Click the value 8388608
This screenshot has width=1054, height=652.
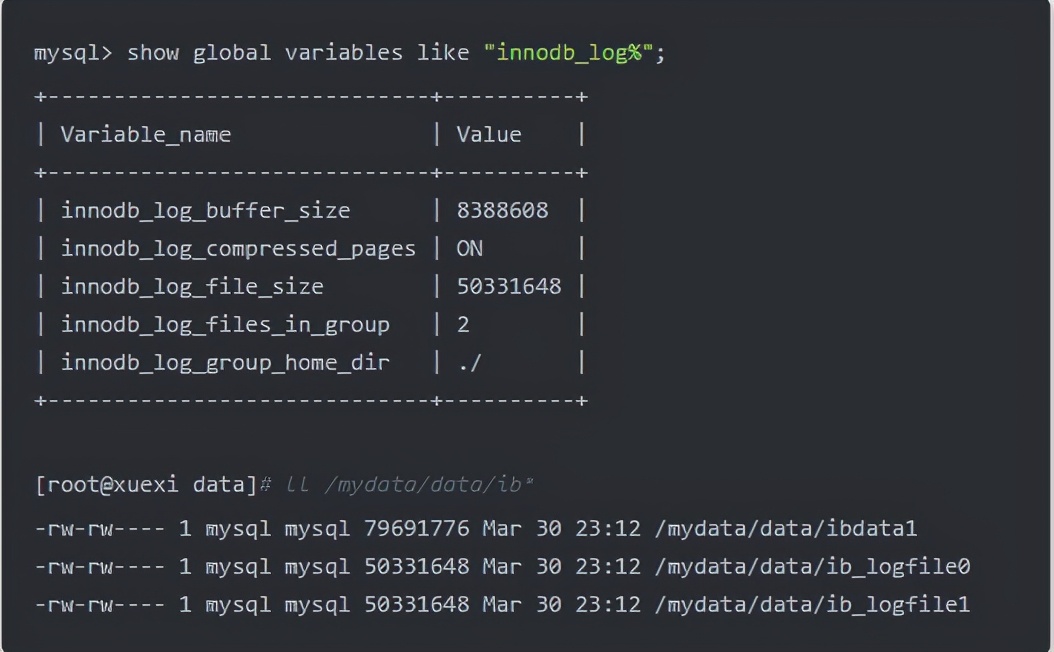502,211
